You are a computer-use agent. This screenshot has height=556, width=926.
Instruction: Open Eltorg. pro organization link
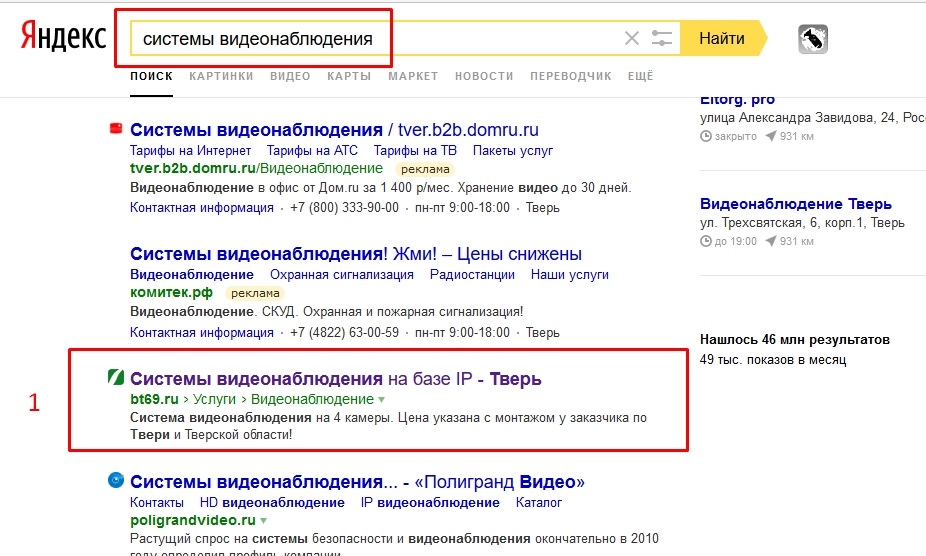[x=738, y=100]
